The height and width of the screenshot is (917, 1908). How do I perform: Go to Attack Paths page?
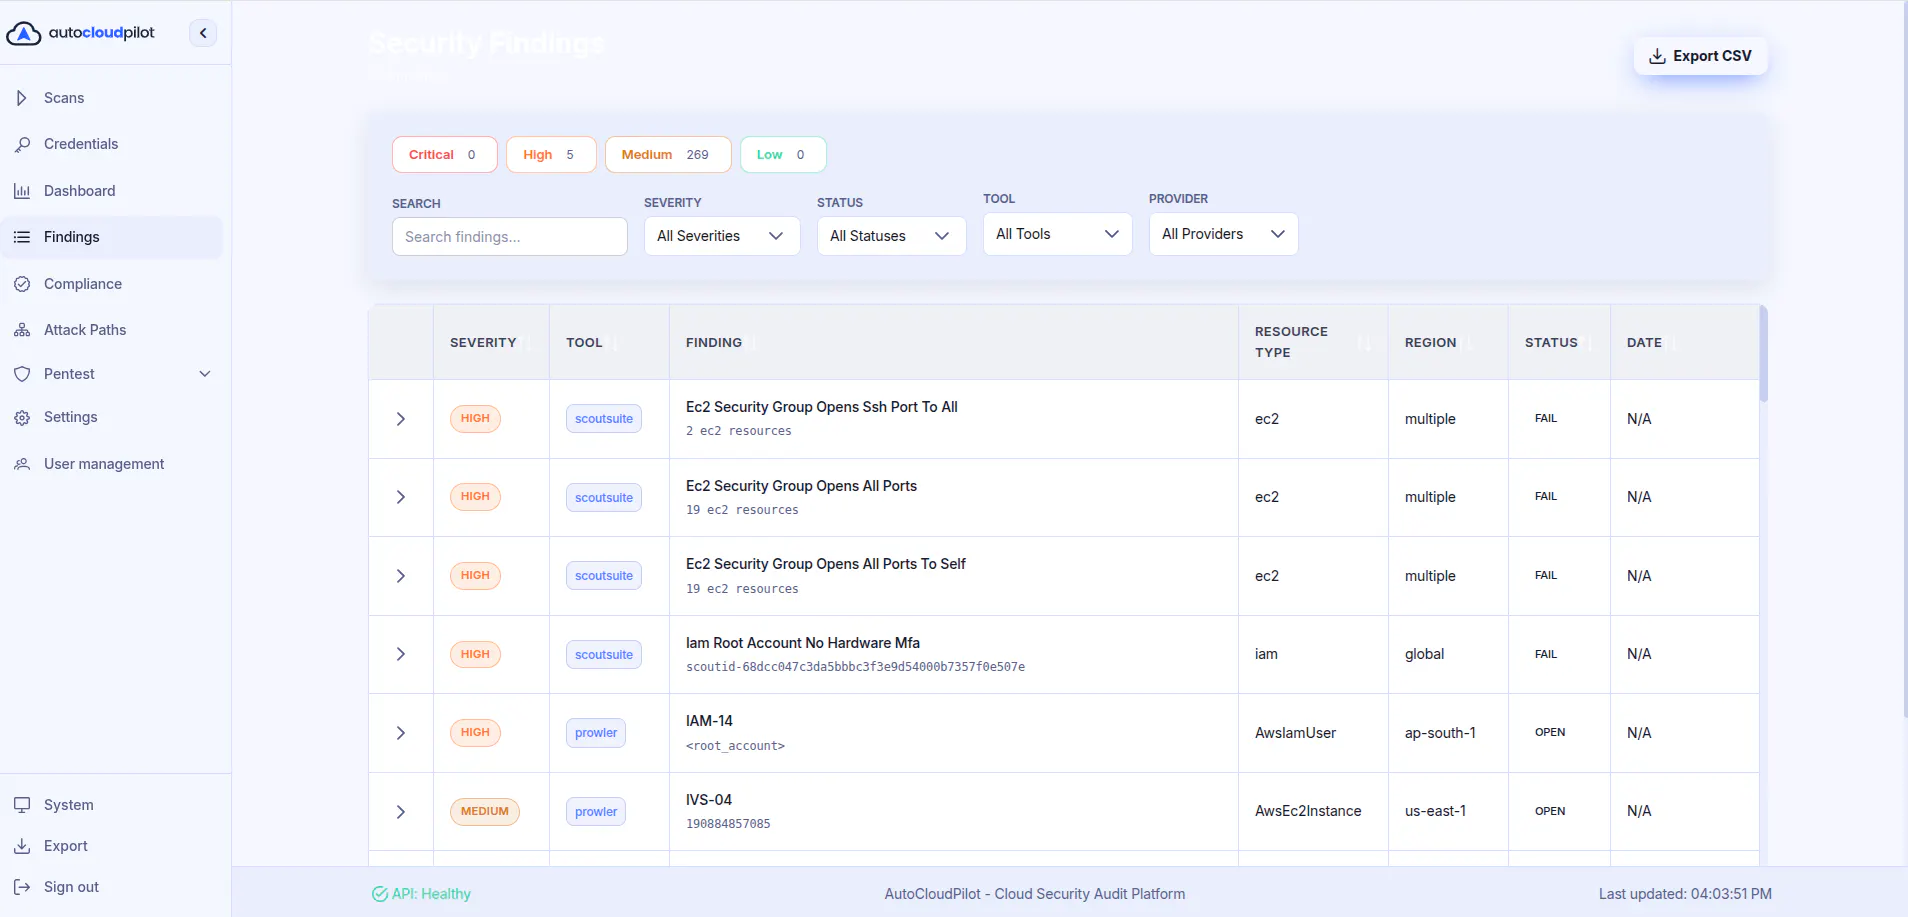(x=112, y=330)
